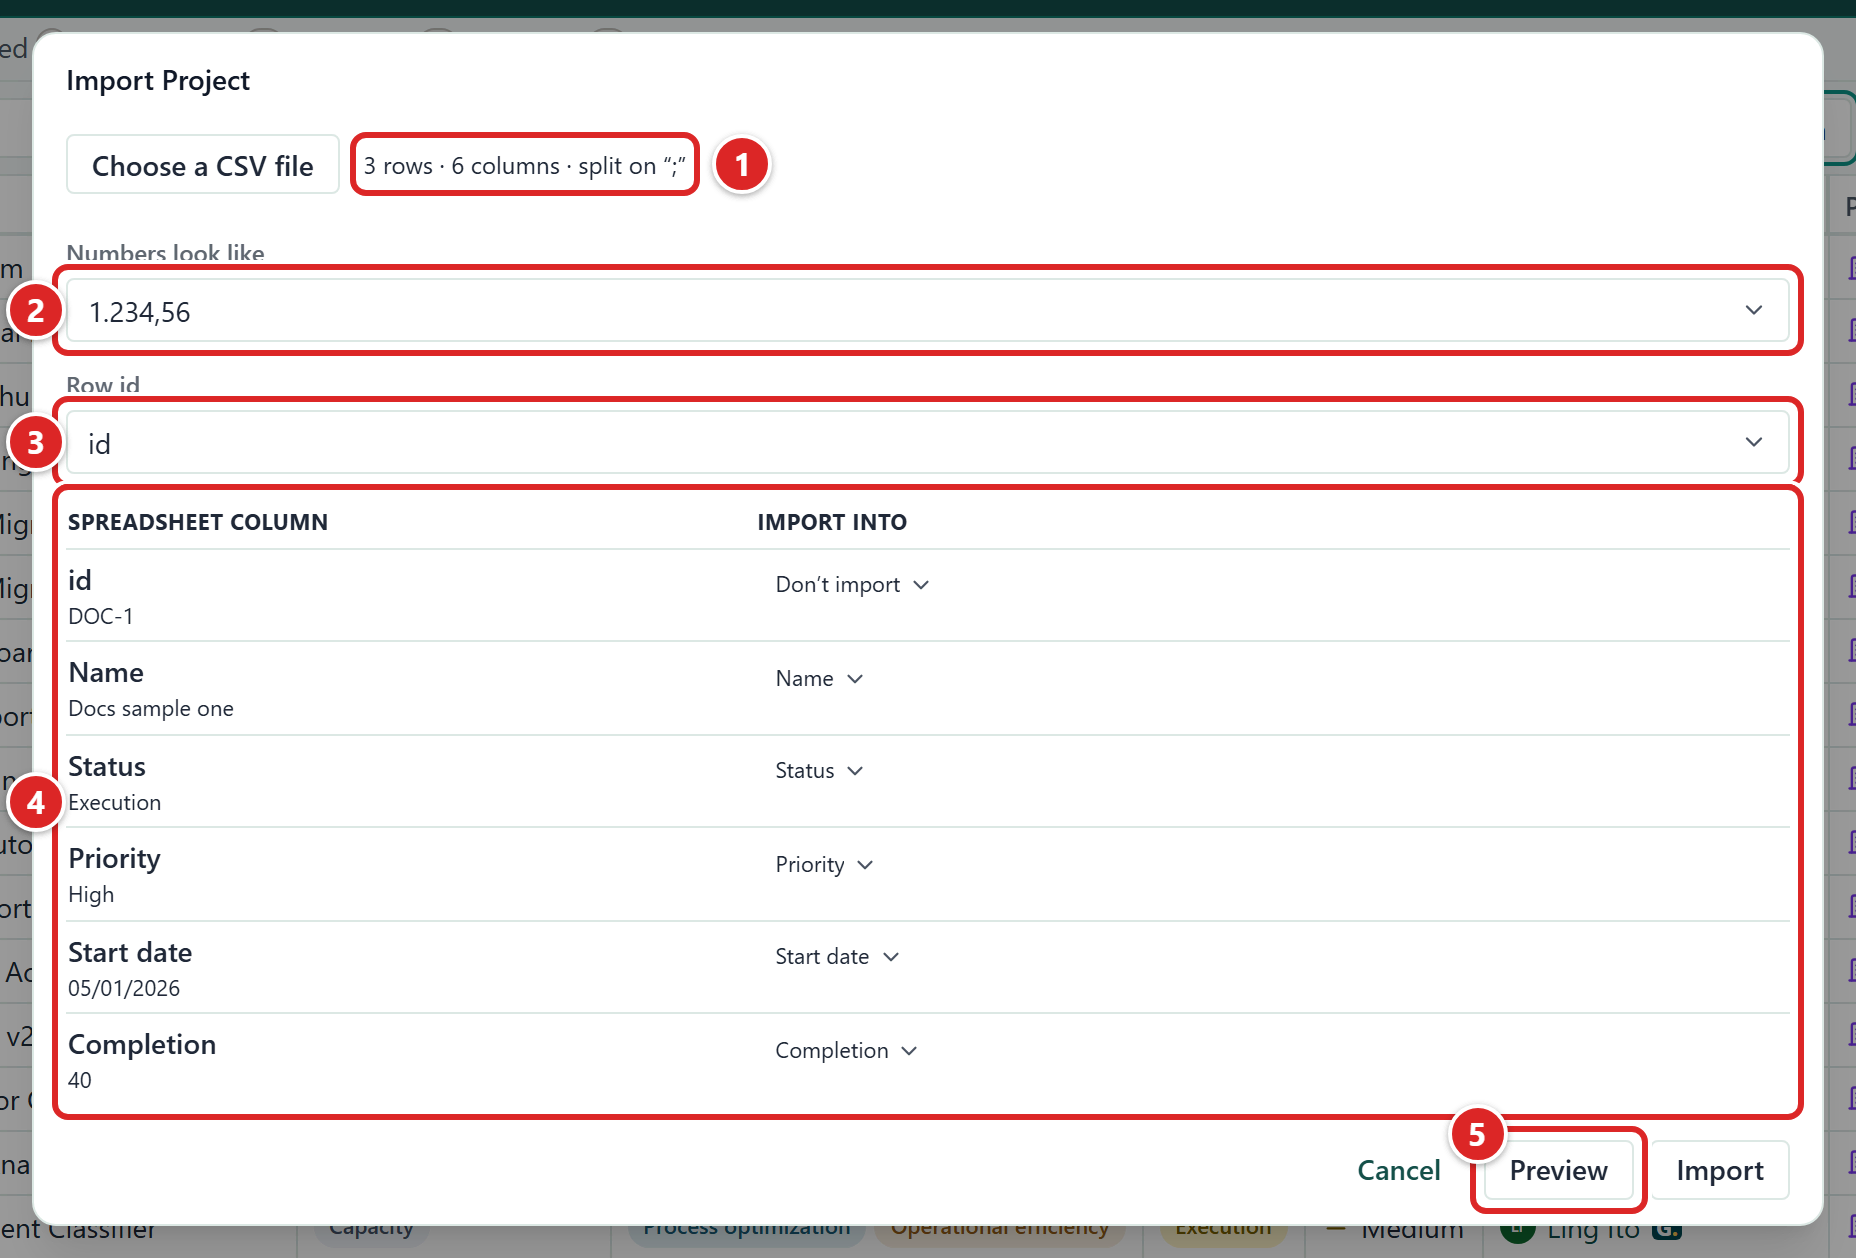Click the '3 rows · 6 columns' summary text
The width and height of the screenshot is (1856, 1258).
461,166
